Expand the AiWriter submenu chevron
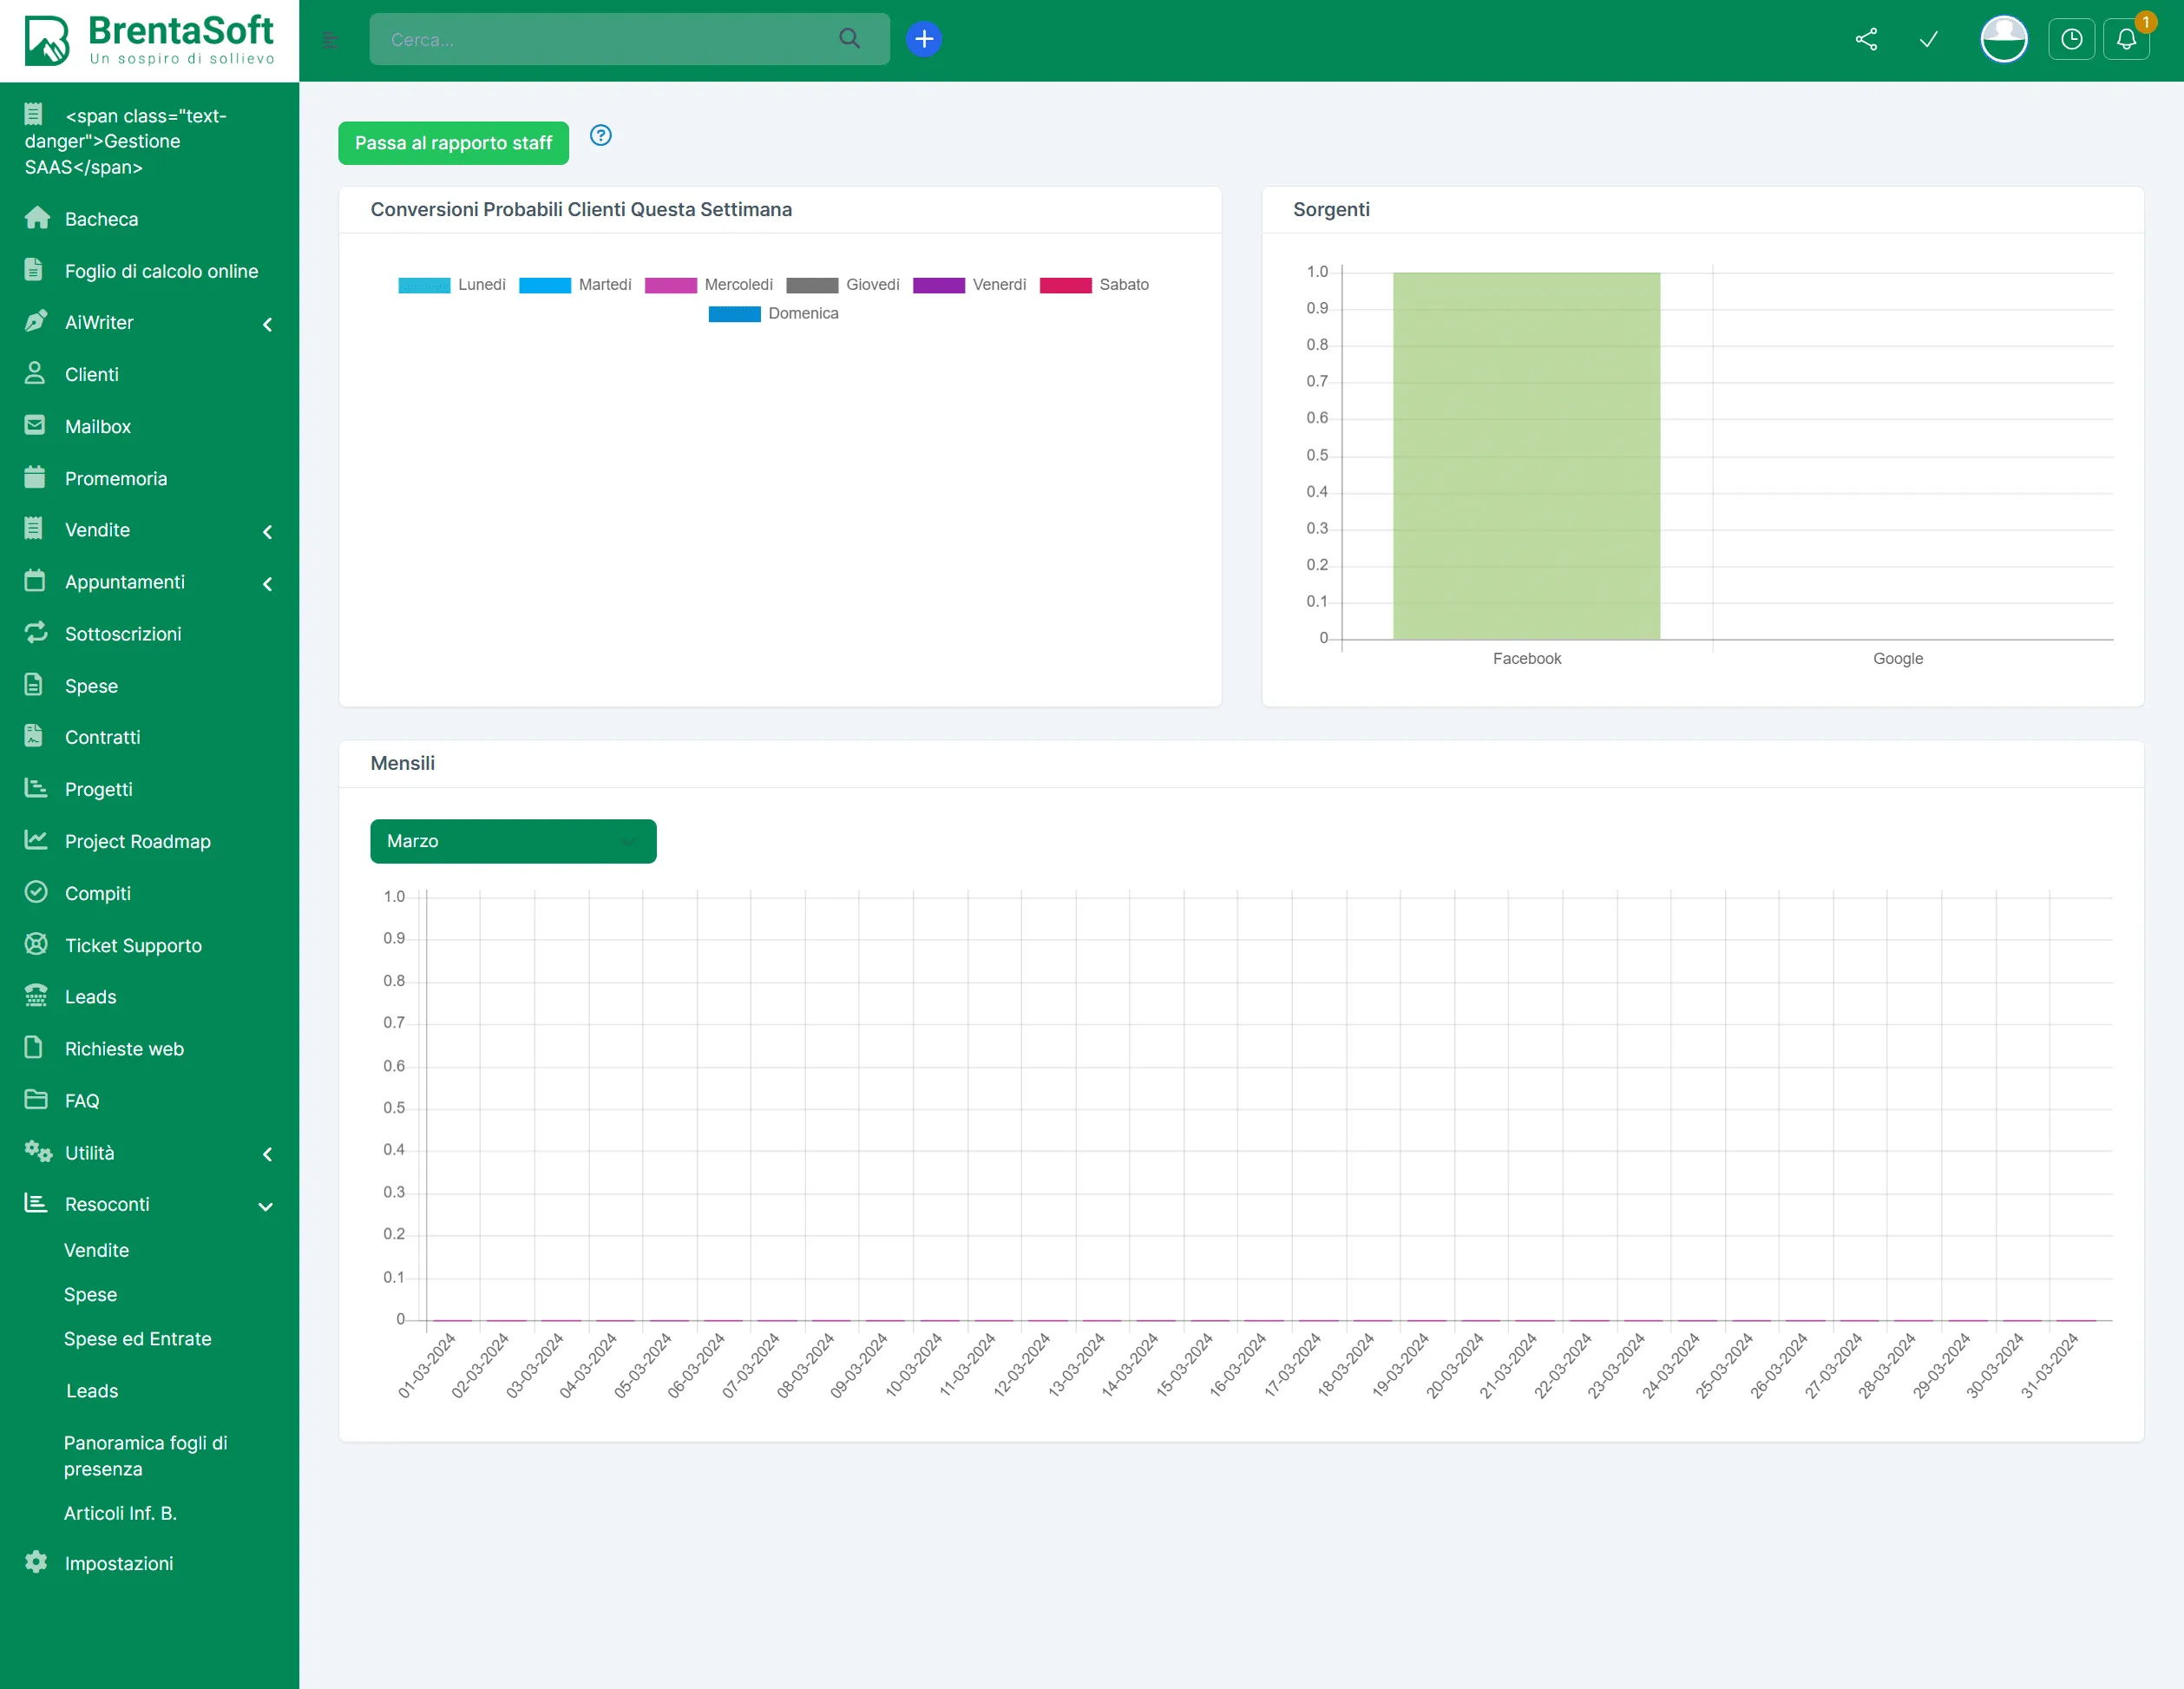 click(267, 324)
